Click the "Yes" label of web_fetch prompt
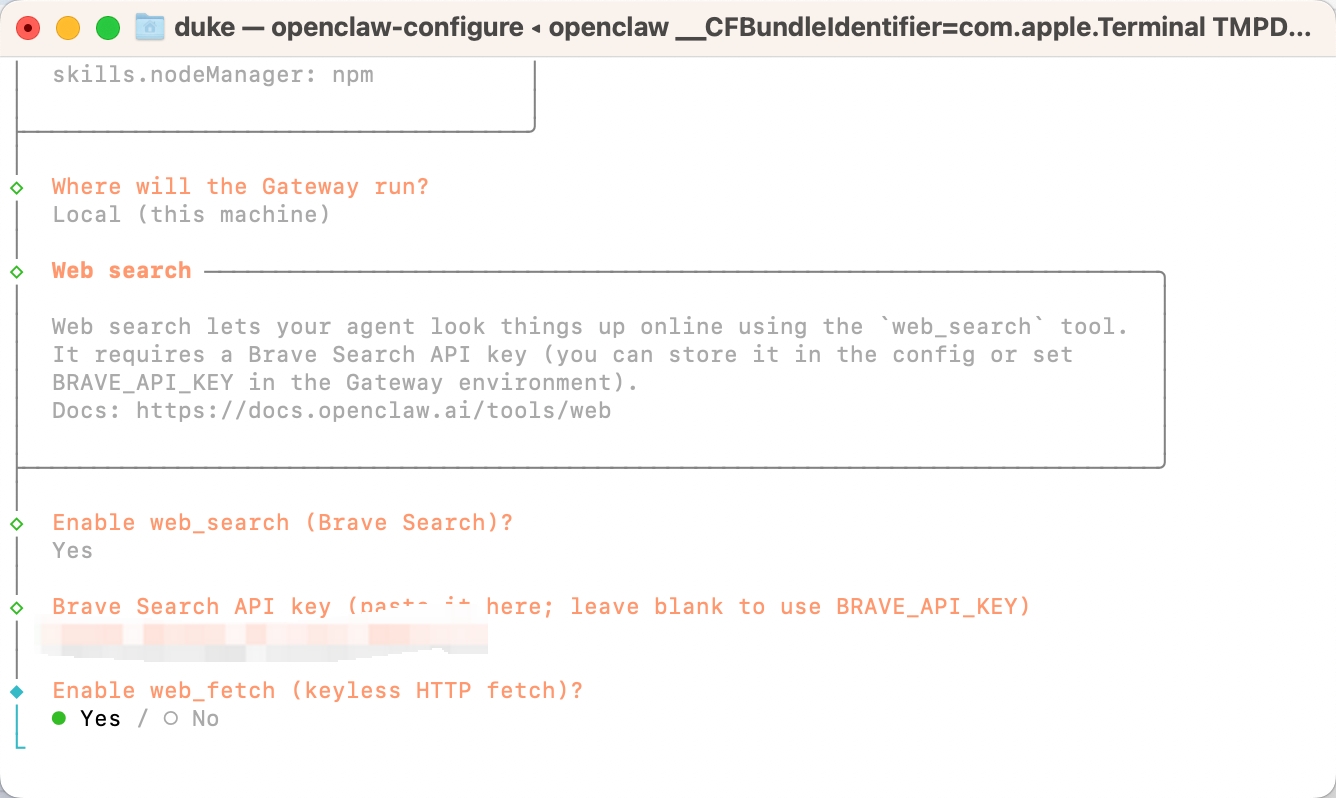 pos(100,718)
